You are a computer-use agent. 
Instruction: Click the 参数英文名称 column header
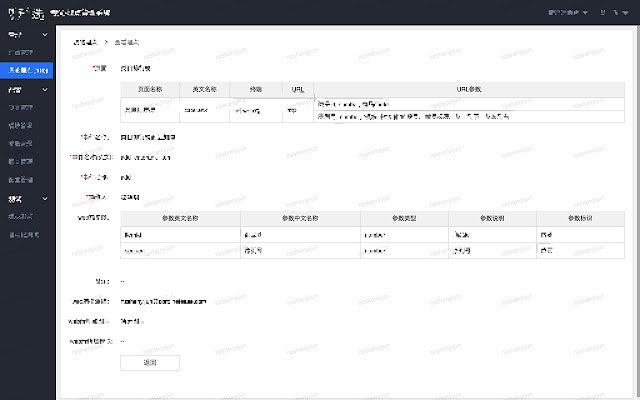point(180,218)
